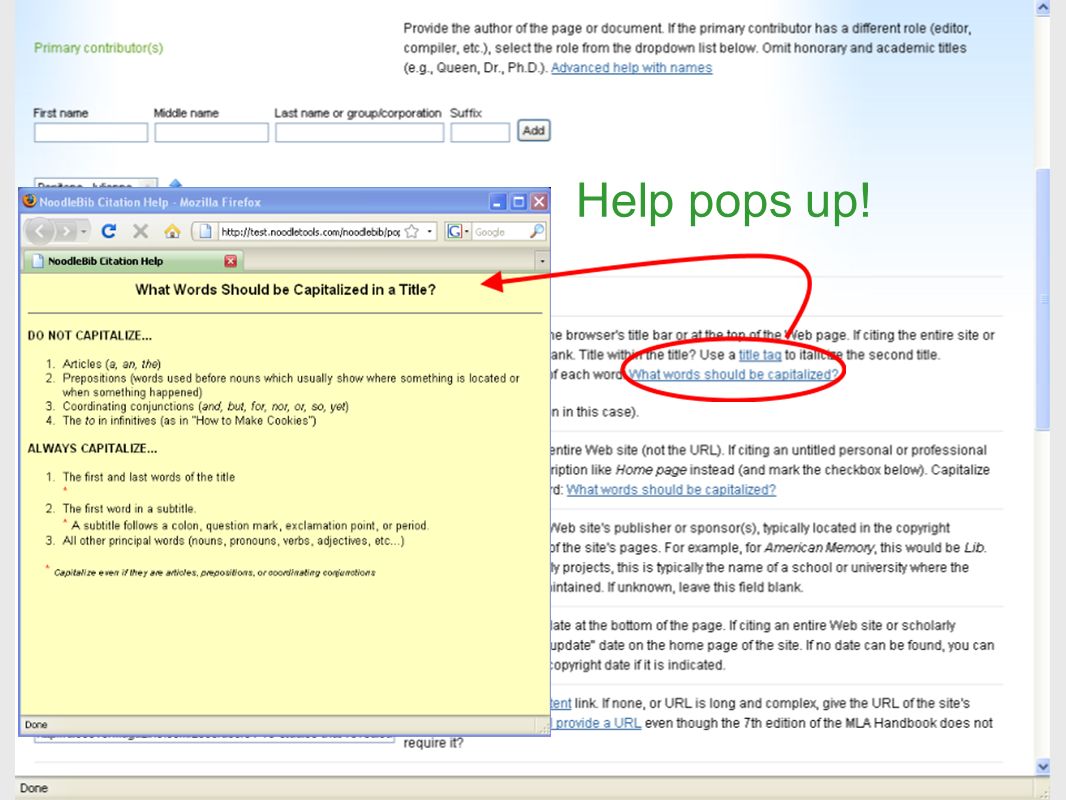Close the NoodleBib Citation Help tab
This screenshot has height=800, width=1066.
tap(230, 261)
